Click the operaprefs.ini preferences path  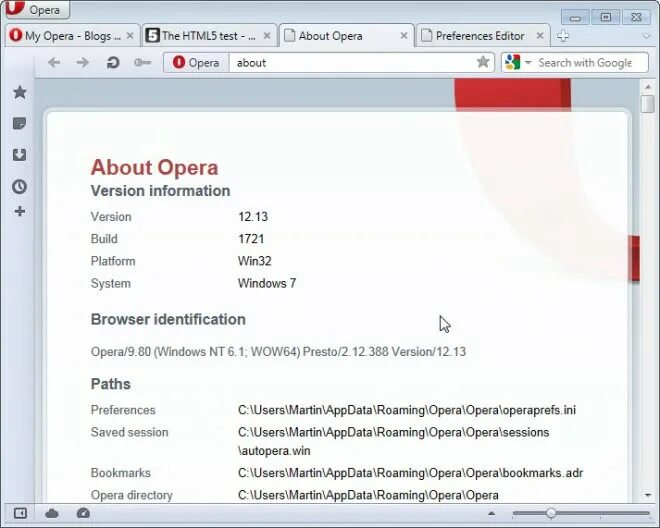point(407,410)
